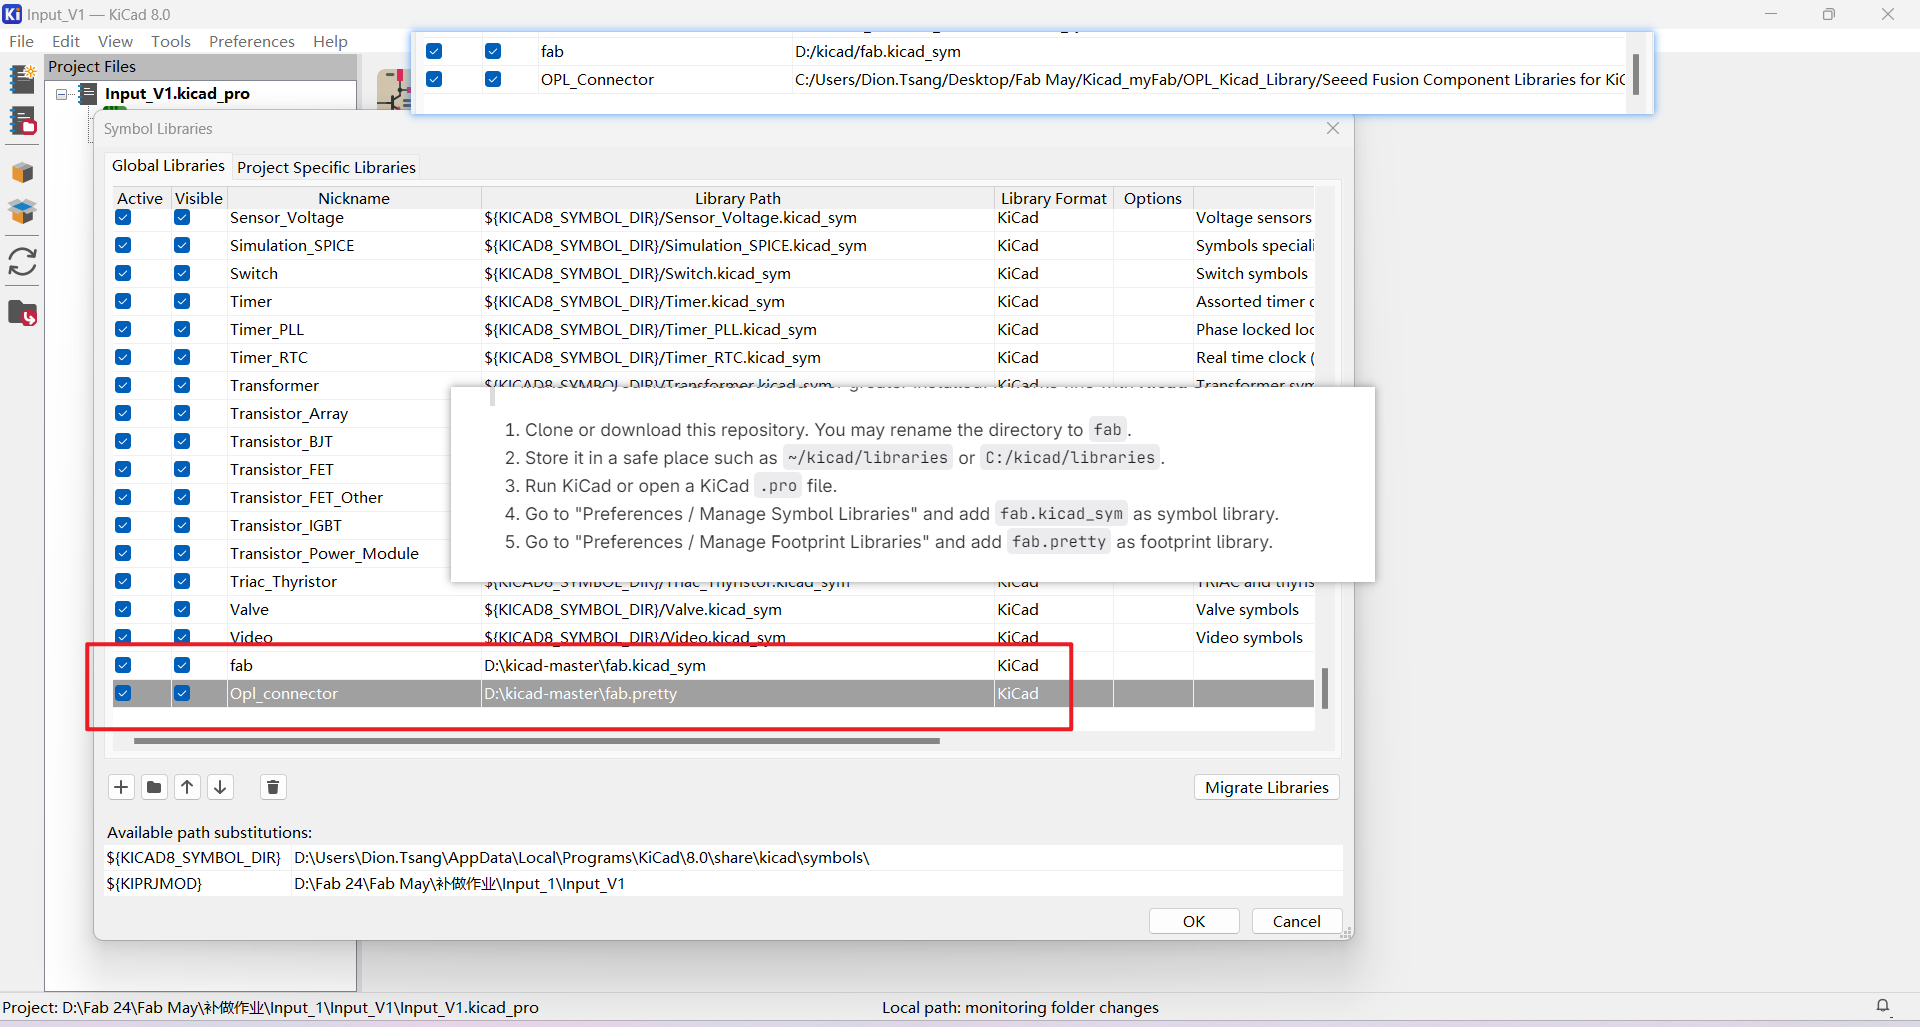Click the Cancel button
This screenshot has width=1920, height=1027.
[x=1296, y=921]
